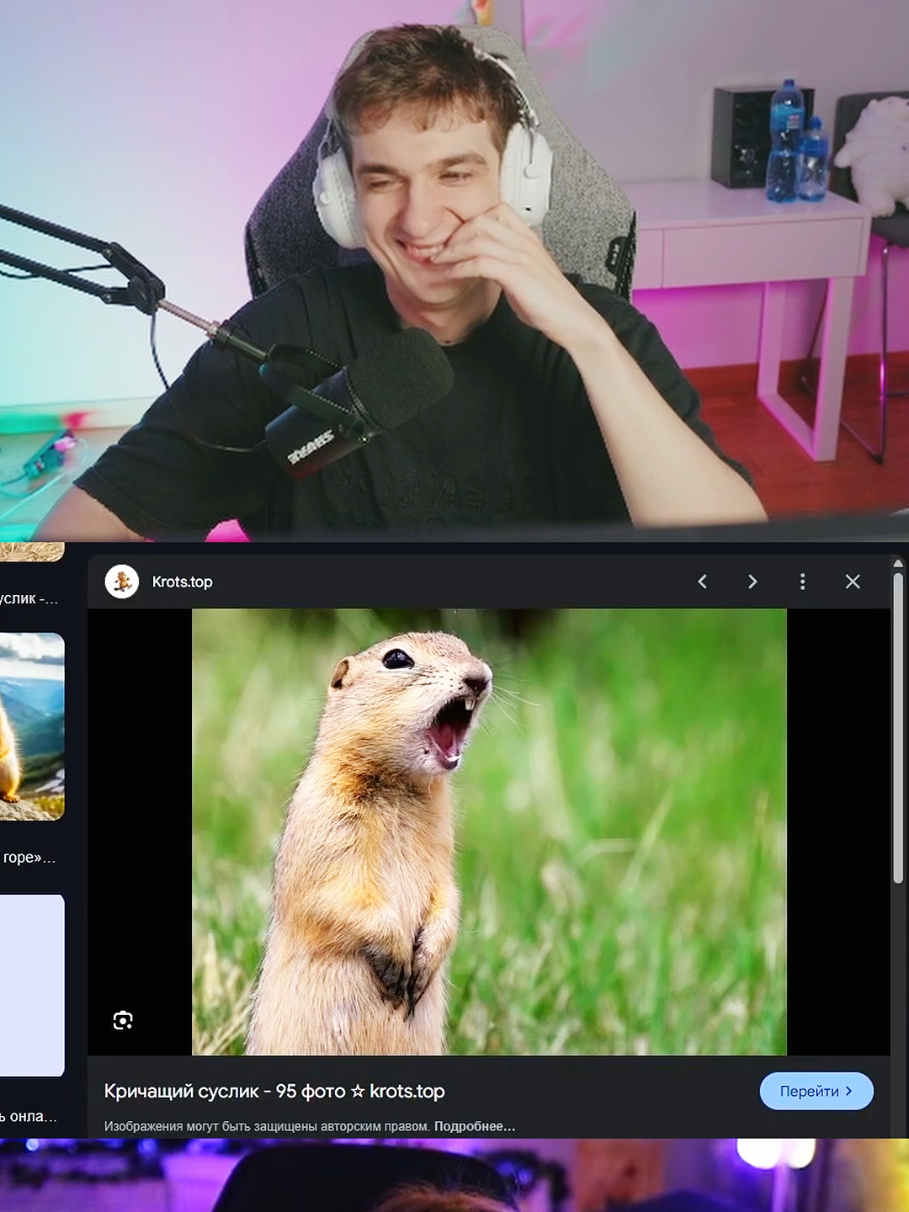This screenshot has height=1212, width=909.
Task: Select the blank light-purple result card on left
Action: (32, 985)
